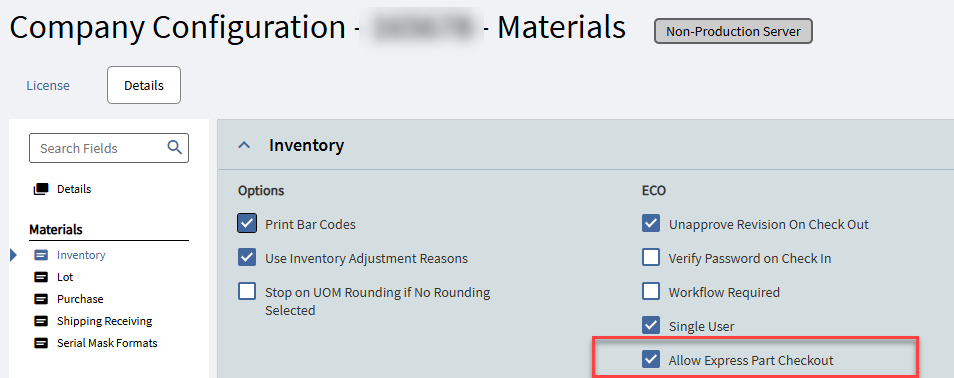Uncheck Unapprove Revision On Check Out

[x=651, y=223]
